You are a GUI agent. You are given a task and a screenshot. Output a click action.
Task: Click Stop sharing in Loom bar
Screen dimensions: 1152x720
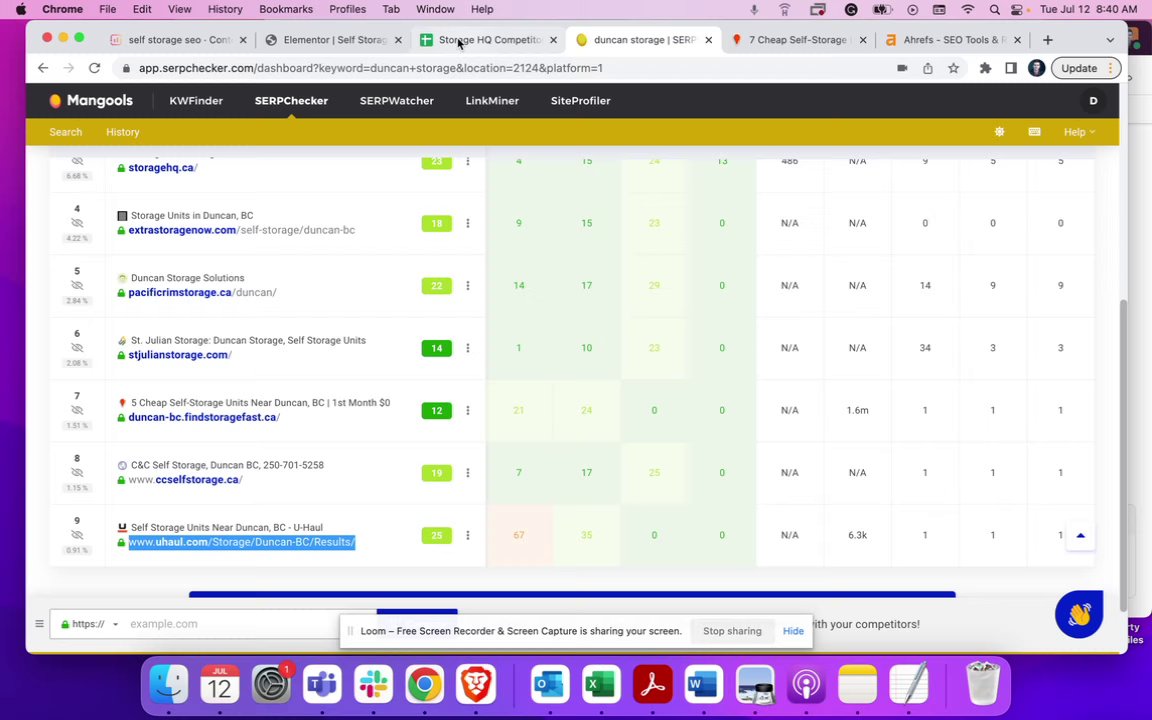click(732, 631)
